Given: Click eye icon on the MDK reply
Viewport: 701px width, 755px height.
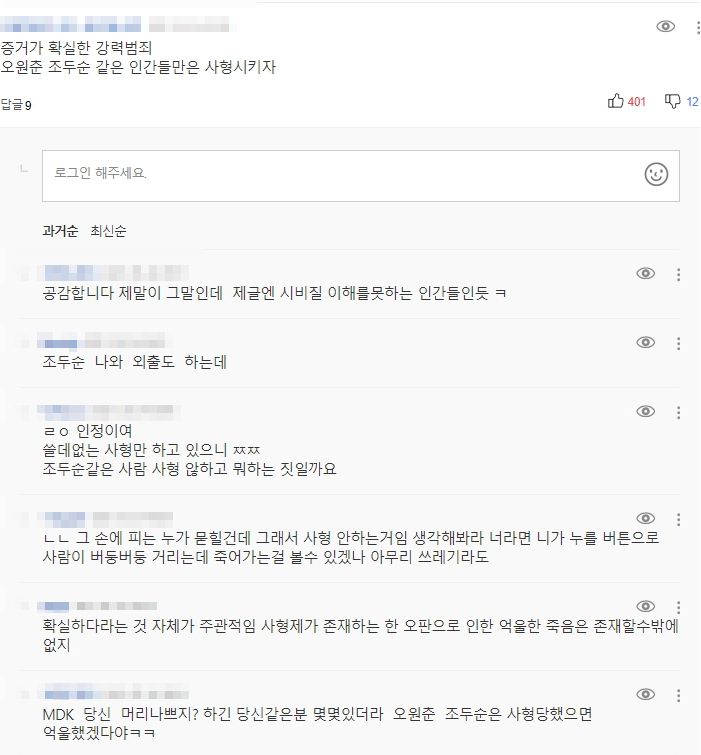Looking at the screenshot, I should [646, 694].
